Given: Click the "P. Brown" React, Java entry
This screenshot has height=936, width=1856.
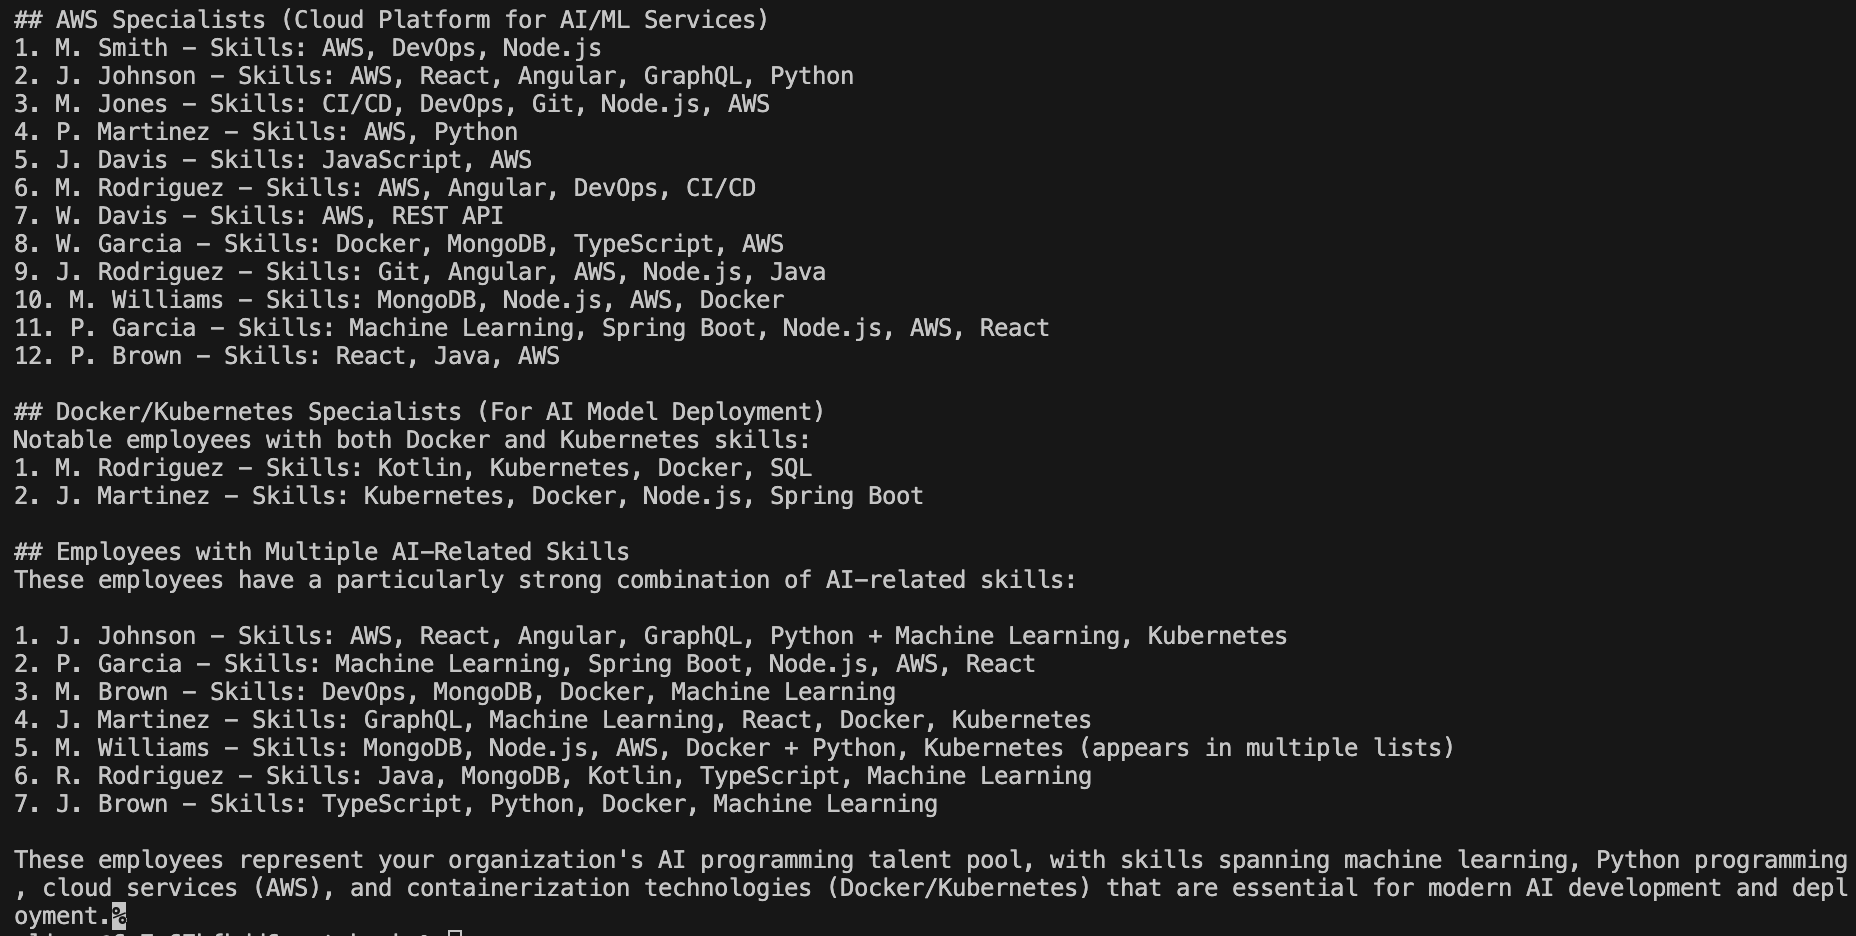Looking at the screenshot, I should tap(286, 356).
